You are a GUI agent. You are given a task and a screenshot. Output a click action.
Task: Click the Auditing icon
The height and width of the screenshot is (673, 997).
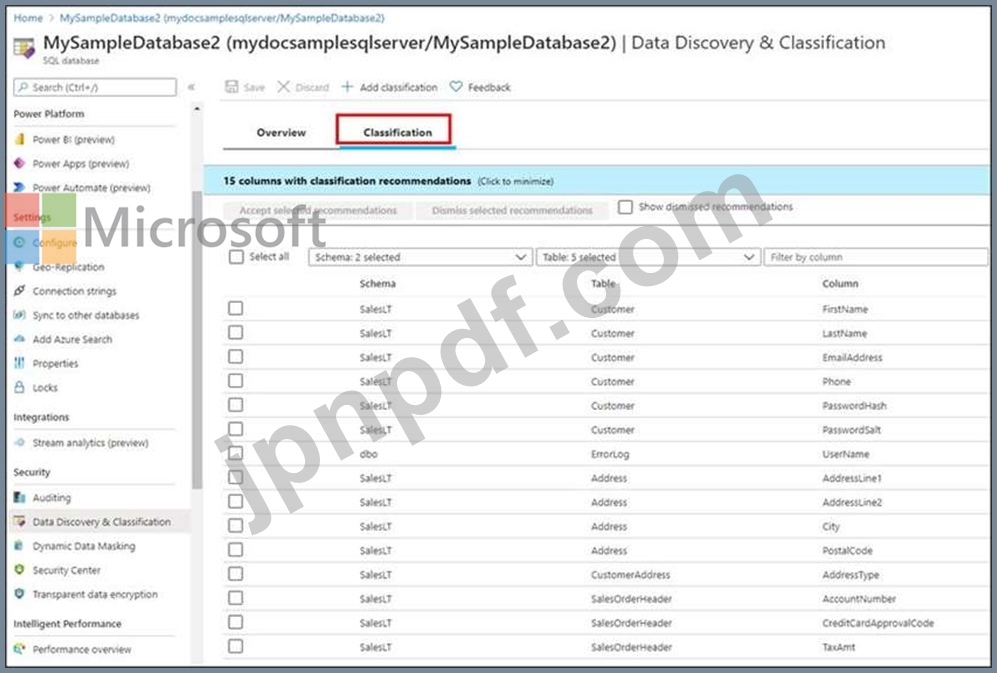click(x=20, y=497)
